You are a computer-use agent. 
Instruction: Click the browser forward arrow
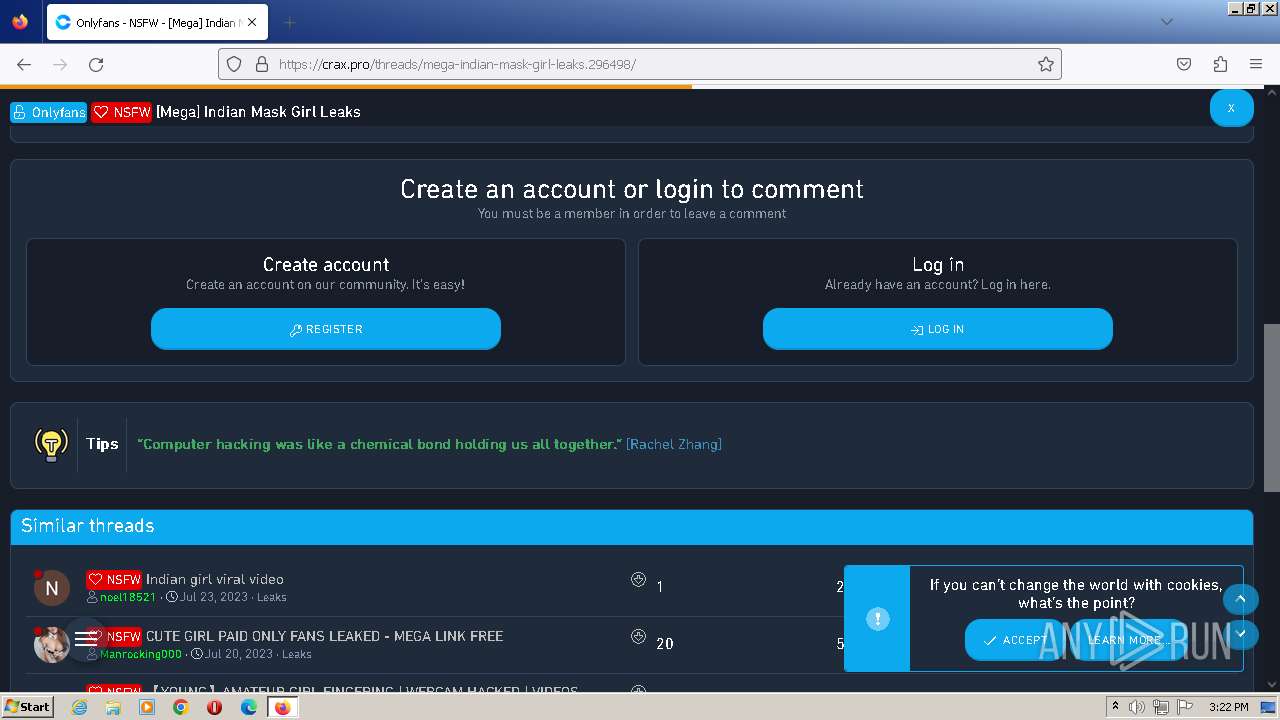tap(60, 64)
